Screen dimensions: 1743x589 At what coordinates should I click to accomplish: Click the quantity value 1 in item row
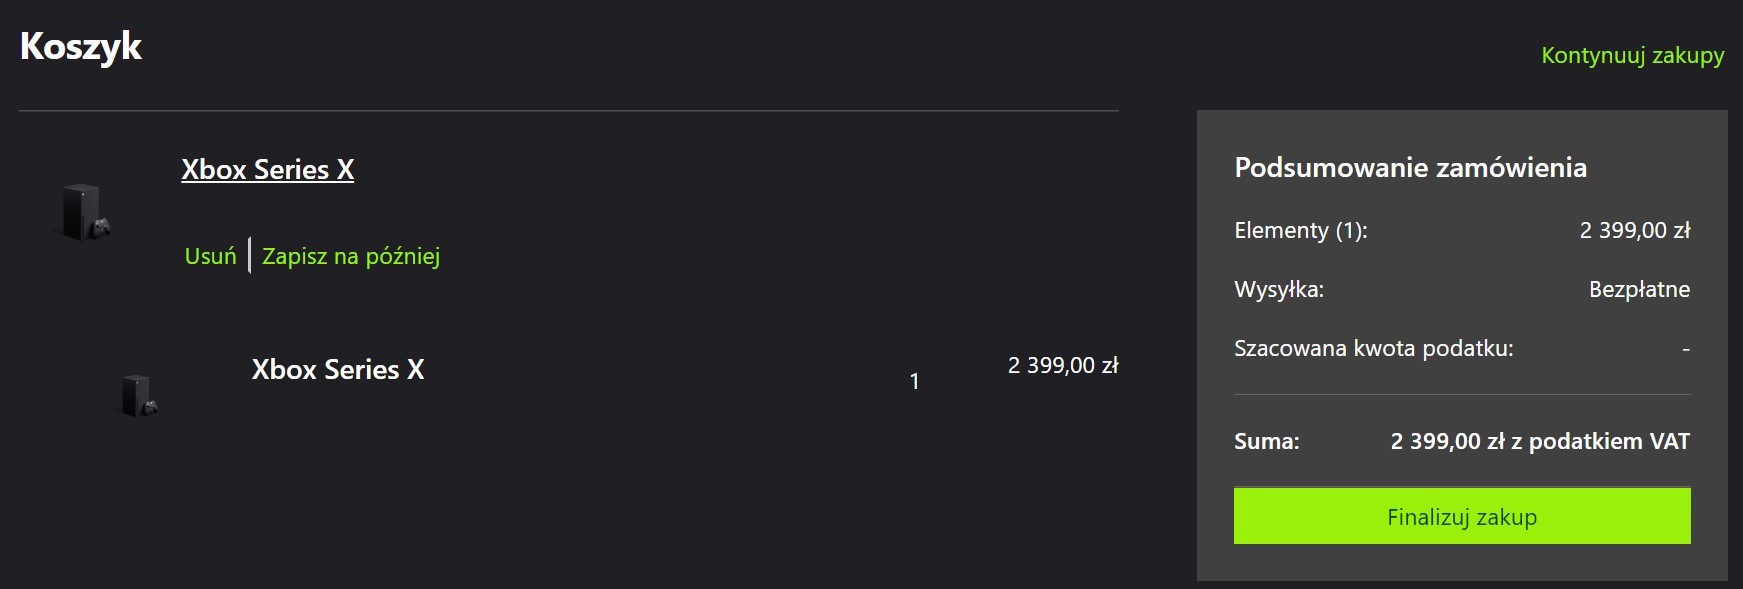(x=914, y=381)
